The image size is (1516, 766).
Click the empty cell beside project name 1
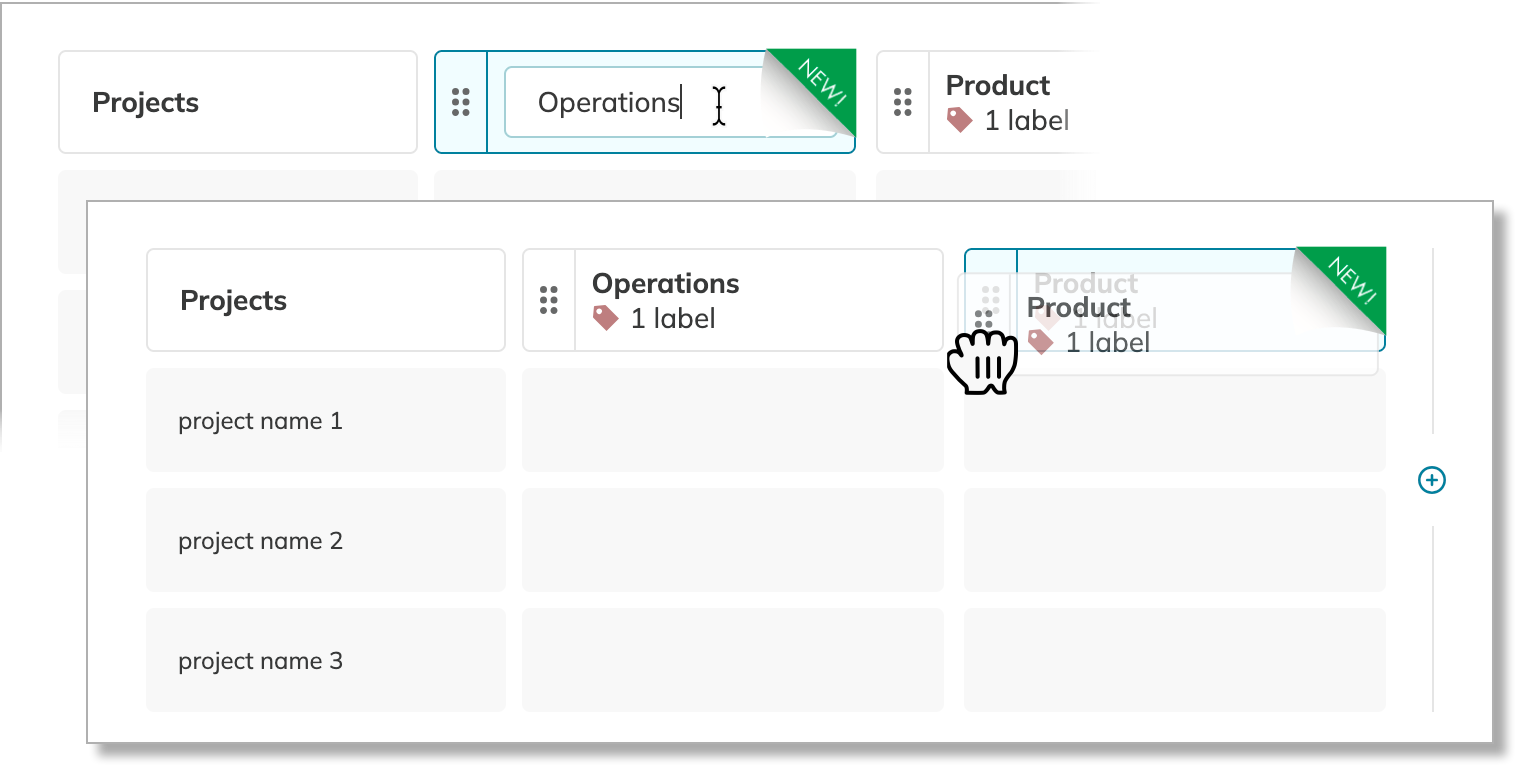click(x=732, y=420)
